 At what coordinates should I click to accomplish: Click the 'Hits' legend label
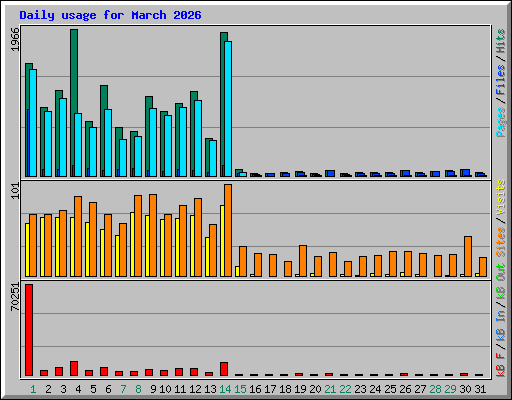pyautogui.click(x=501, y=41)
